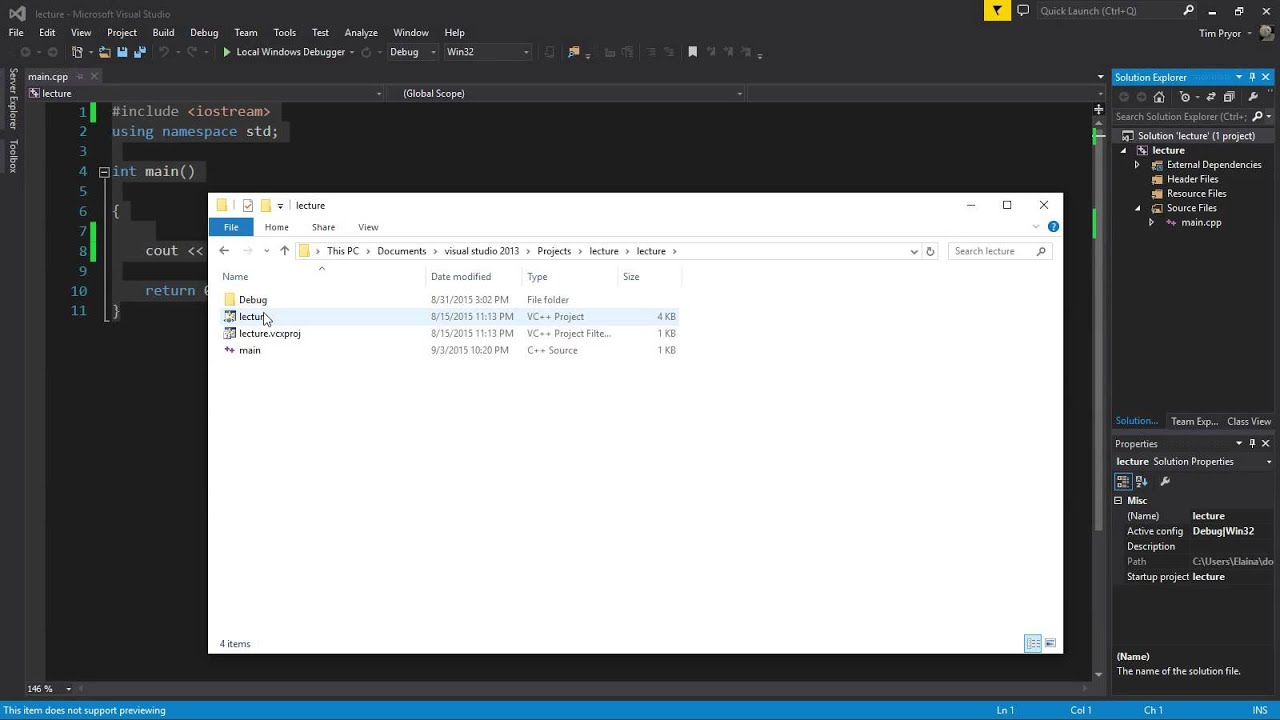
Task: Click Documents in the breadcrumb path
Action: [x=401, y=251]
